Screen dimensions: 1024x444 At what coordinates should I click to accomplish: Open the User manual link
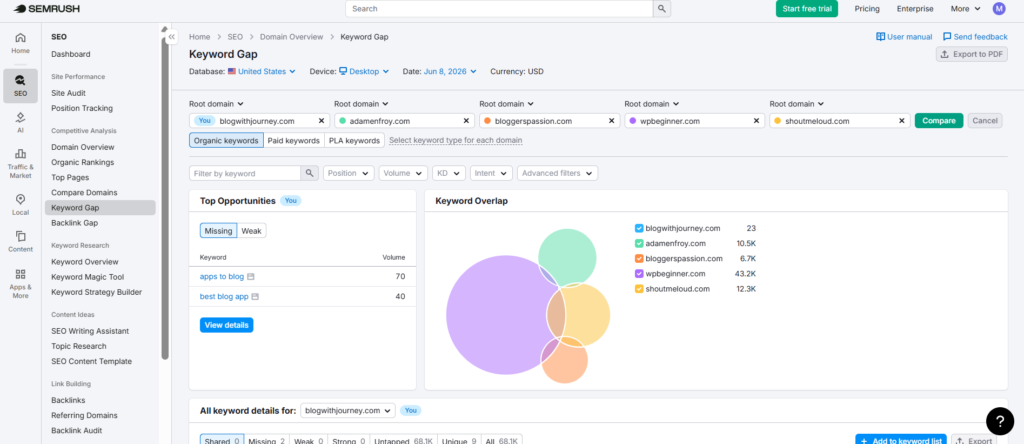[x=904, y=37]
